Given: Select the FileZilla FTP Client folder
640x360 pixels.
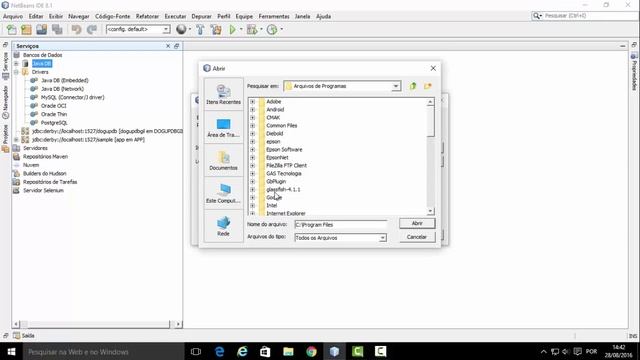Looking at the screenshot, I should click(x=287, y=165).
